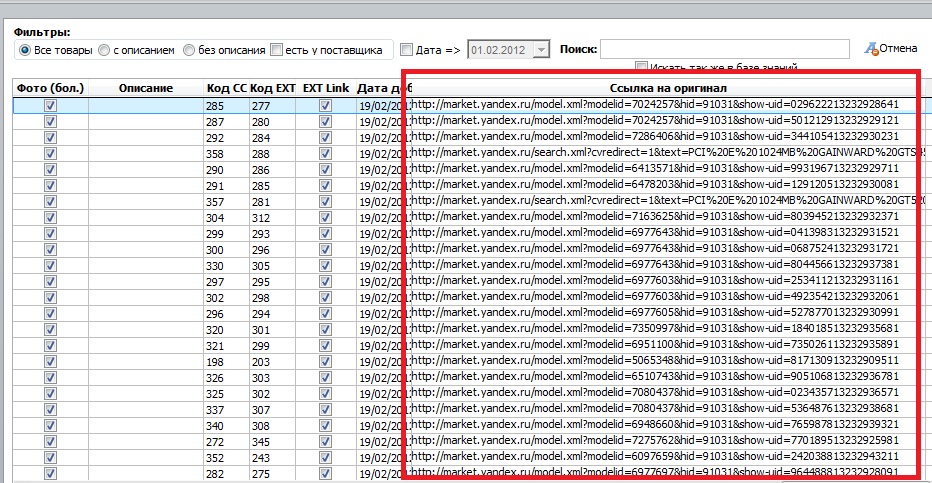Click link cell containing modelid=7275762
932x483 pixels.
pyautogui.click(x=668, y=441)
